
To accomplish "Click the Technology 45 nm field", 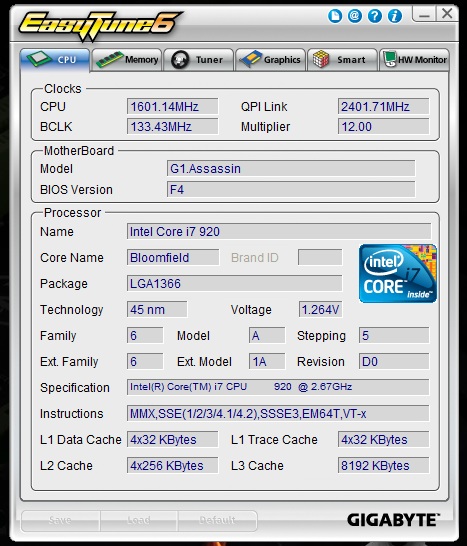I will click(157, 310).
